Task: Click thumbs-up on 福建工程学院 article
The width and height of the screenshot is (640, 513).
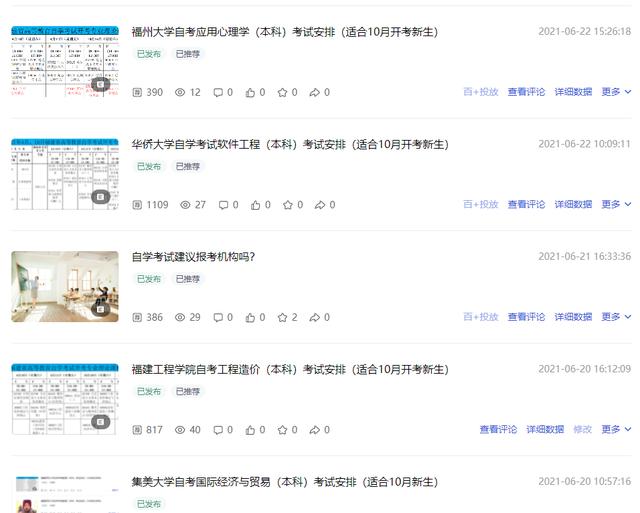Action: 250,430
